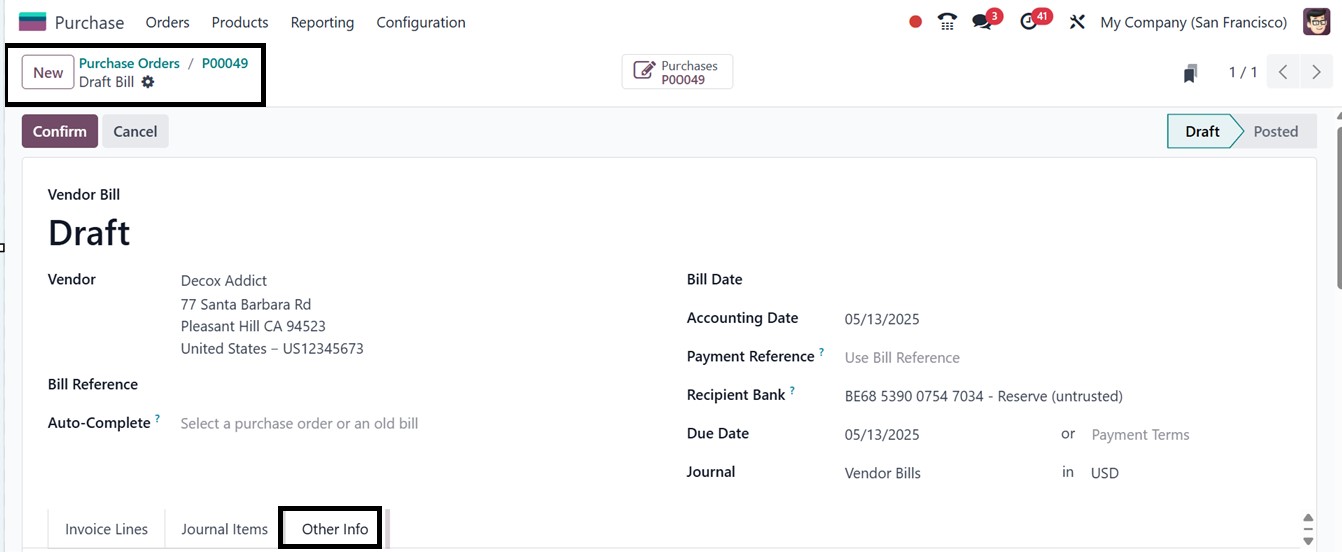The image size is (1342, 552).
Task: Open the Configuration menu
Action: (x=421, y=22)
